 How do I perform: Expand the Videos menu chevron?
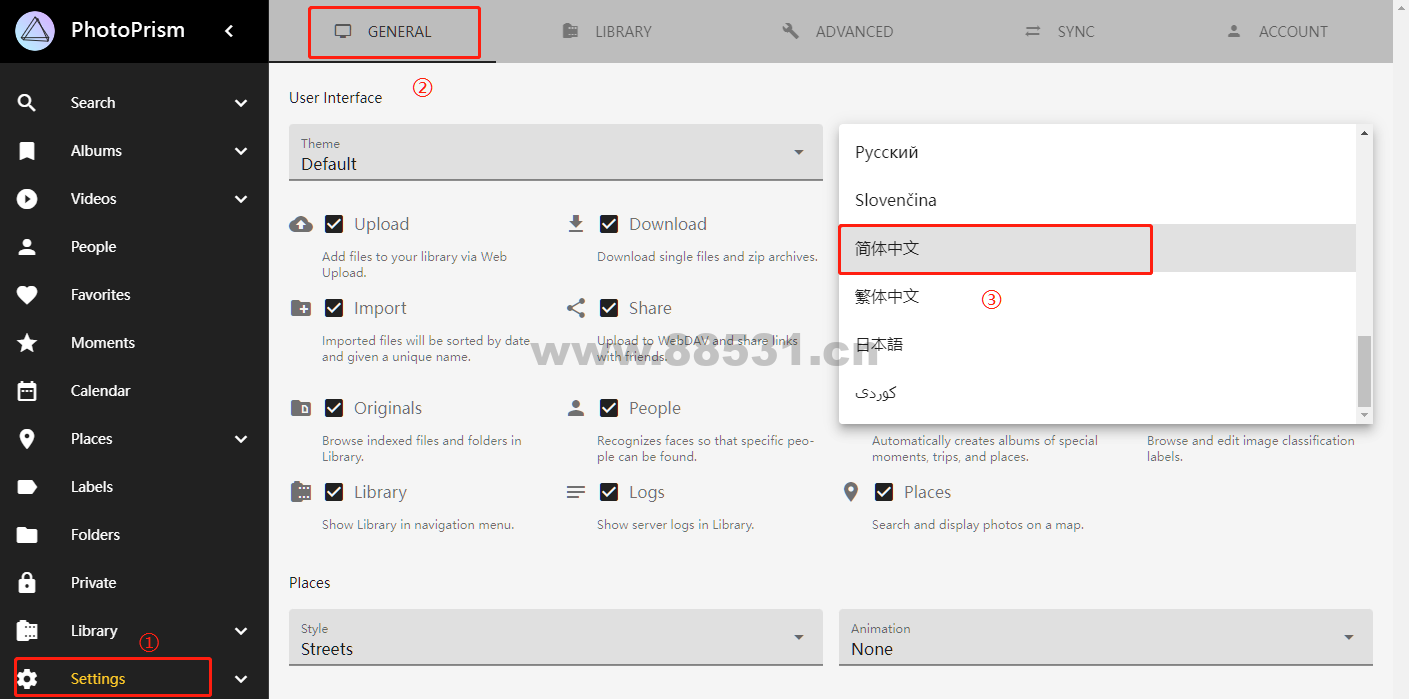241,199
